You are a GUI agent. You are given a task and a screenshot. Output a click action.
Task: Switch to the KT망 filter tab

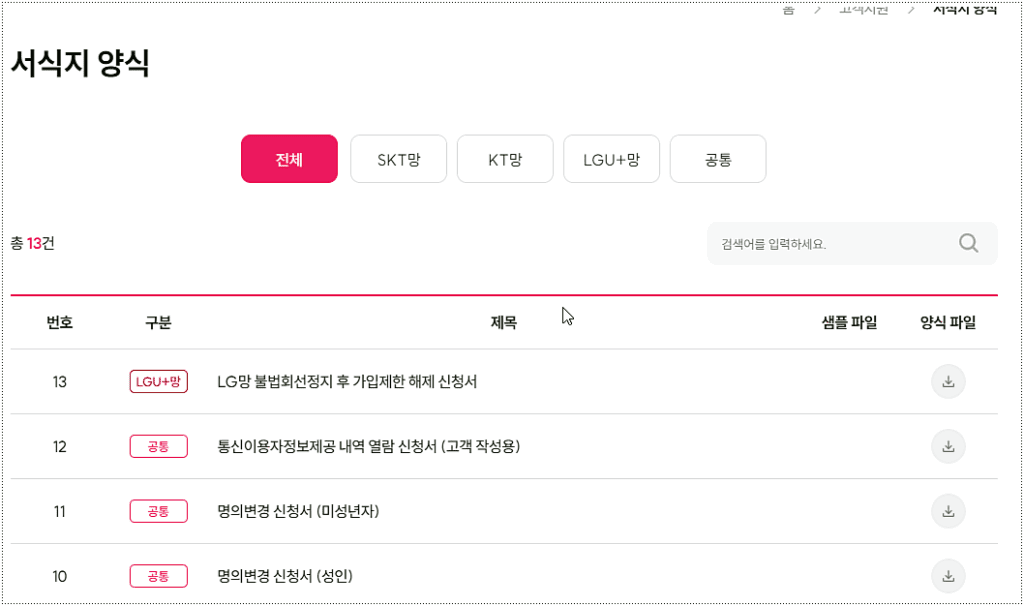point(505,158)
